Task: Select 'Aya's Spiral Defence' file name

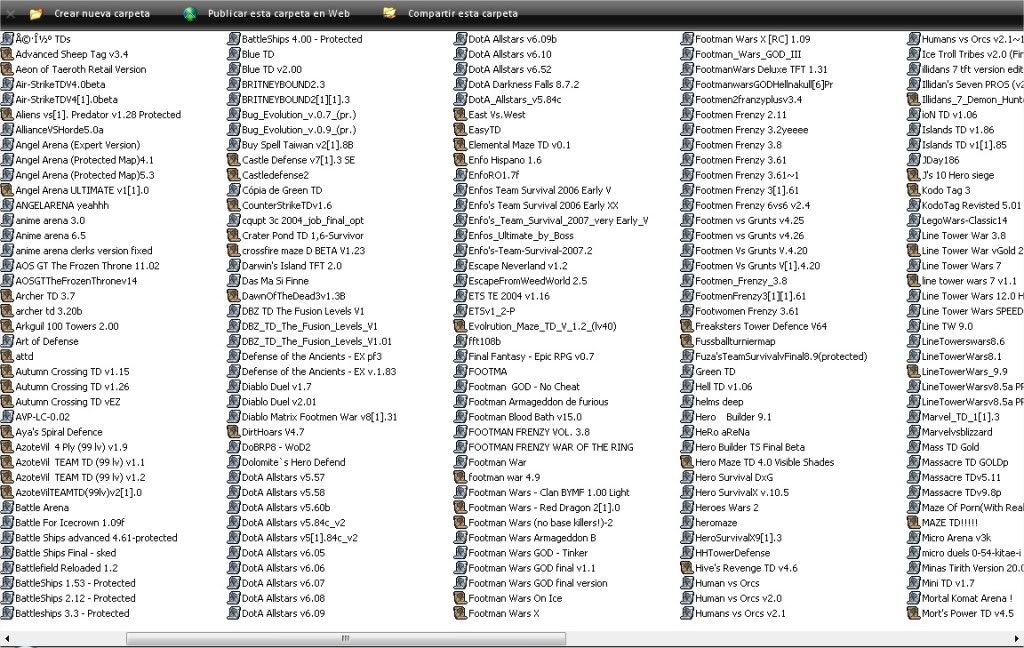Action: pos(59,432)
